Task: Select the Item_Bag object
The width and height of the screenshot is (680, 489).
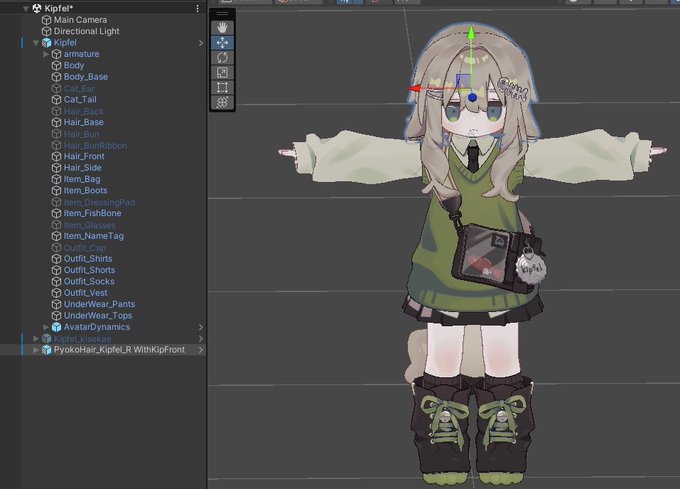Action: pos(82,179)
